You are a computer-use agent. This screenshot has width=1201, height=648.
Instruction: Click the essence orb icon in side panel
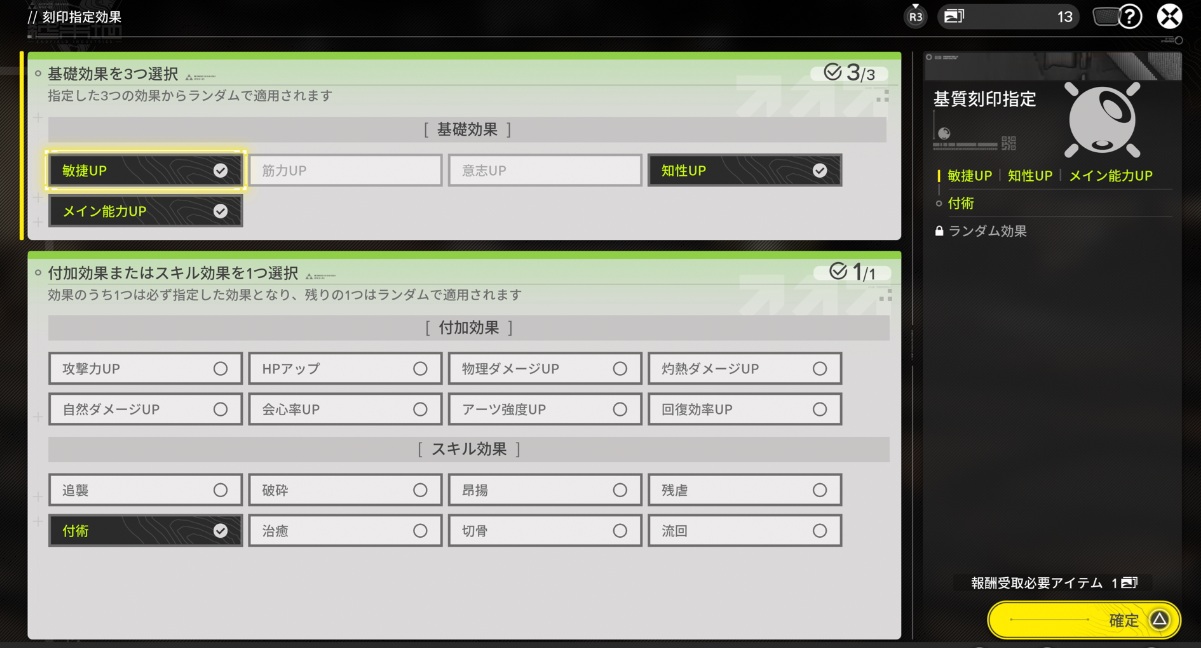tap(1103, 120)
